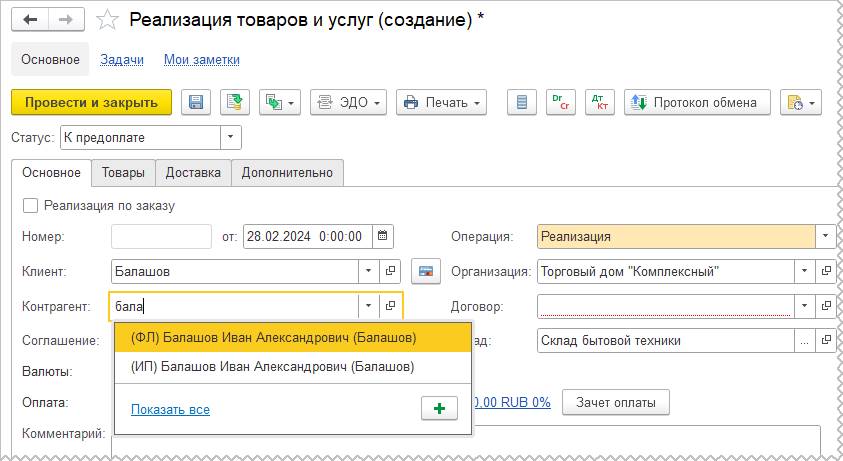The height and width of the screenshot is (461, 843).
Task: Click the document list report icon
Action: 518,103
